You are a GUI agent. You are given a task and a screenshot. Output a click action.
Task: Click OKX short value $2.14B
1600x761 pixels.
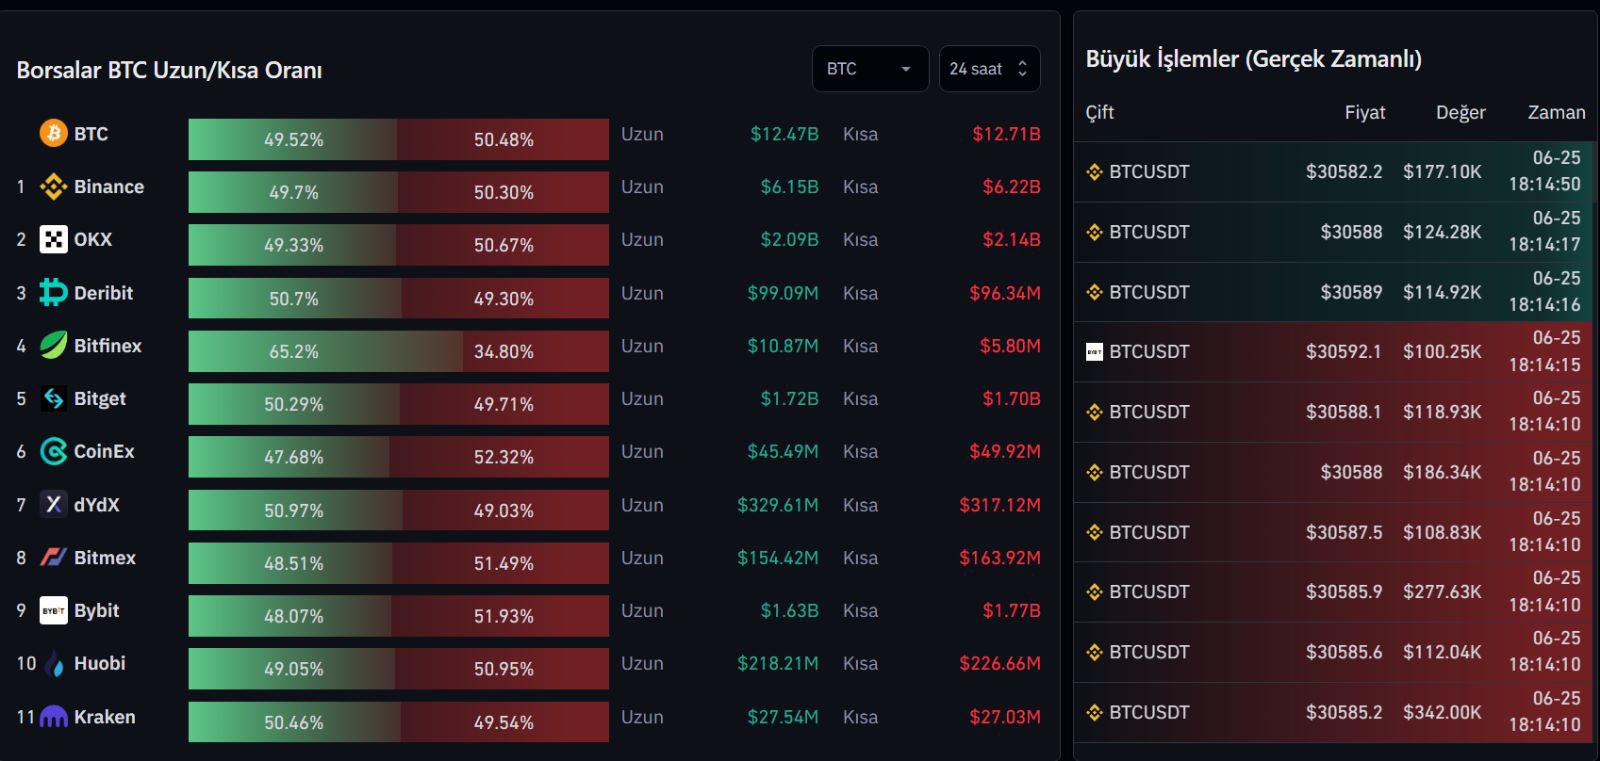point(1011,239)
